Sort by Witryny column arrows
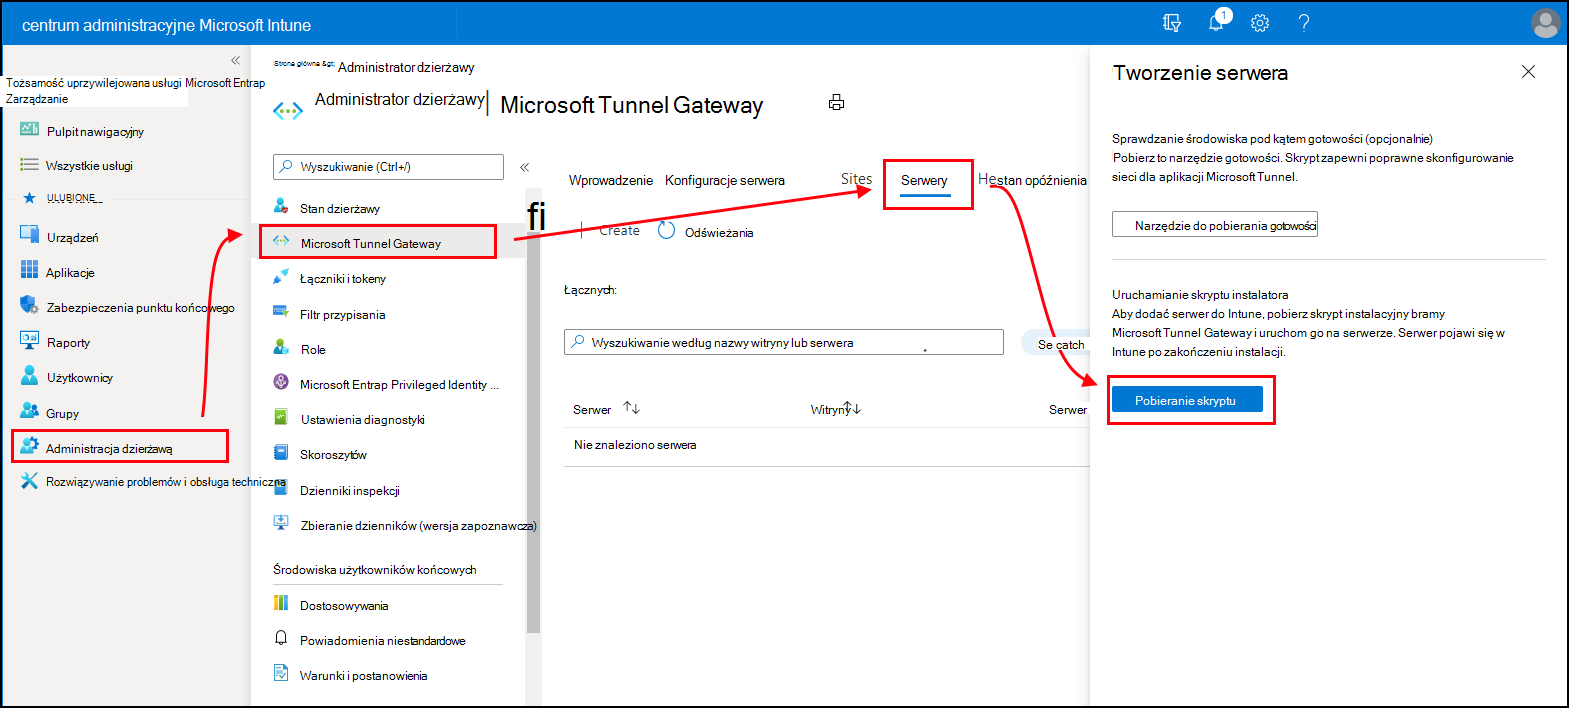The width and height of the screenshot is (1569, 708). [853, 409]
